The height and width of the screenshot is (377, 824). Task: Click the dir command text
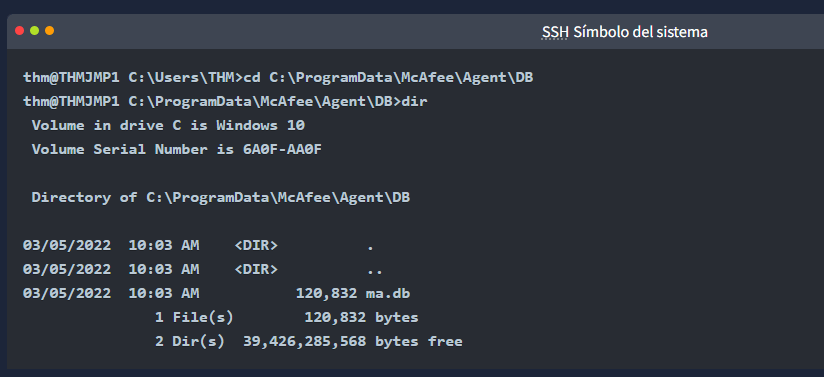[x=414, y=102]
